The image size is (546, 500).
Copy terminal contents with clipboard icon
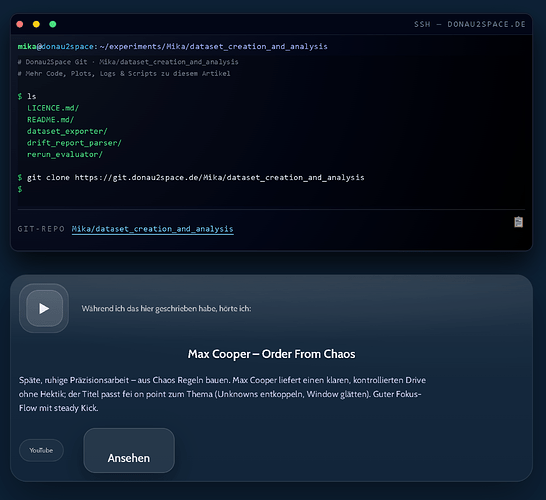518,222
